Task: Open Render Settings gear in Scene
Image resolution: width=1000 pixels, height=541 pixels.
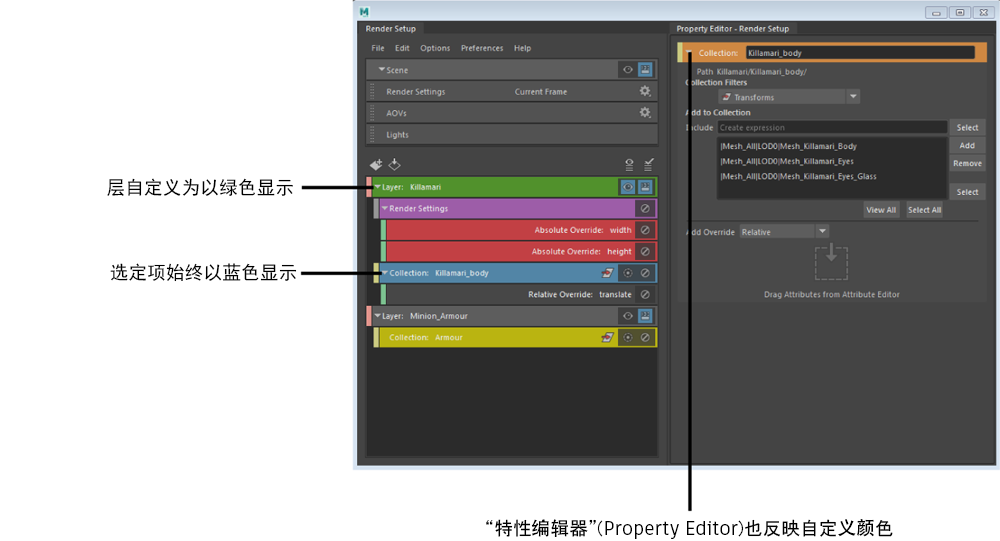Action: coord(645,91)
